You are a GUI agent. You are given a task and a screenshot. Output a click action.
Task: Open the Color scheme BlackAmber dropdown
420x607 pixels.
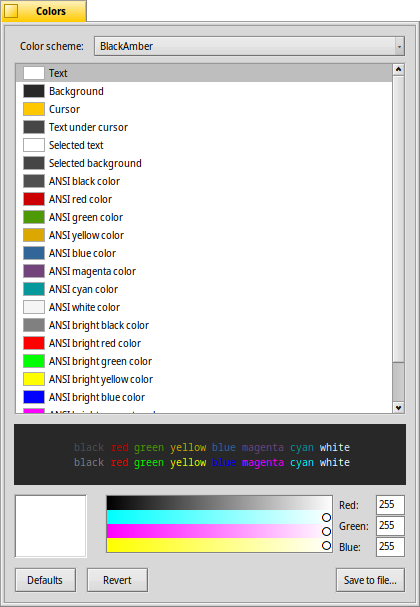point(249,46)
